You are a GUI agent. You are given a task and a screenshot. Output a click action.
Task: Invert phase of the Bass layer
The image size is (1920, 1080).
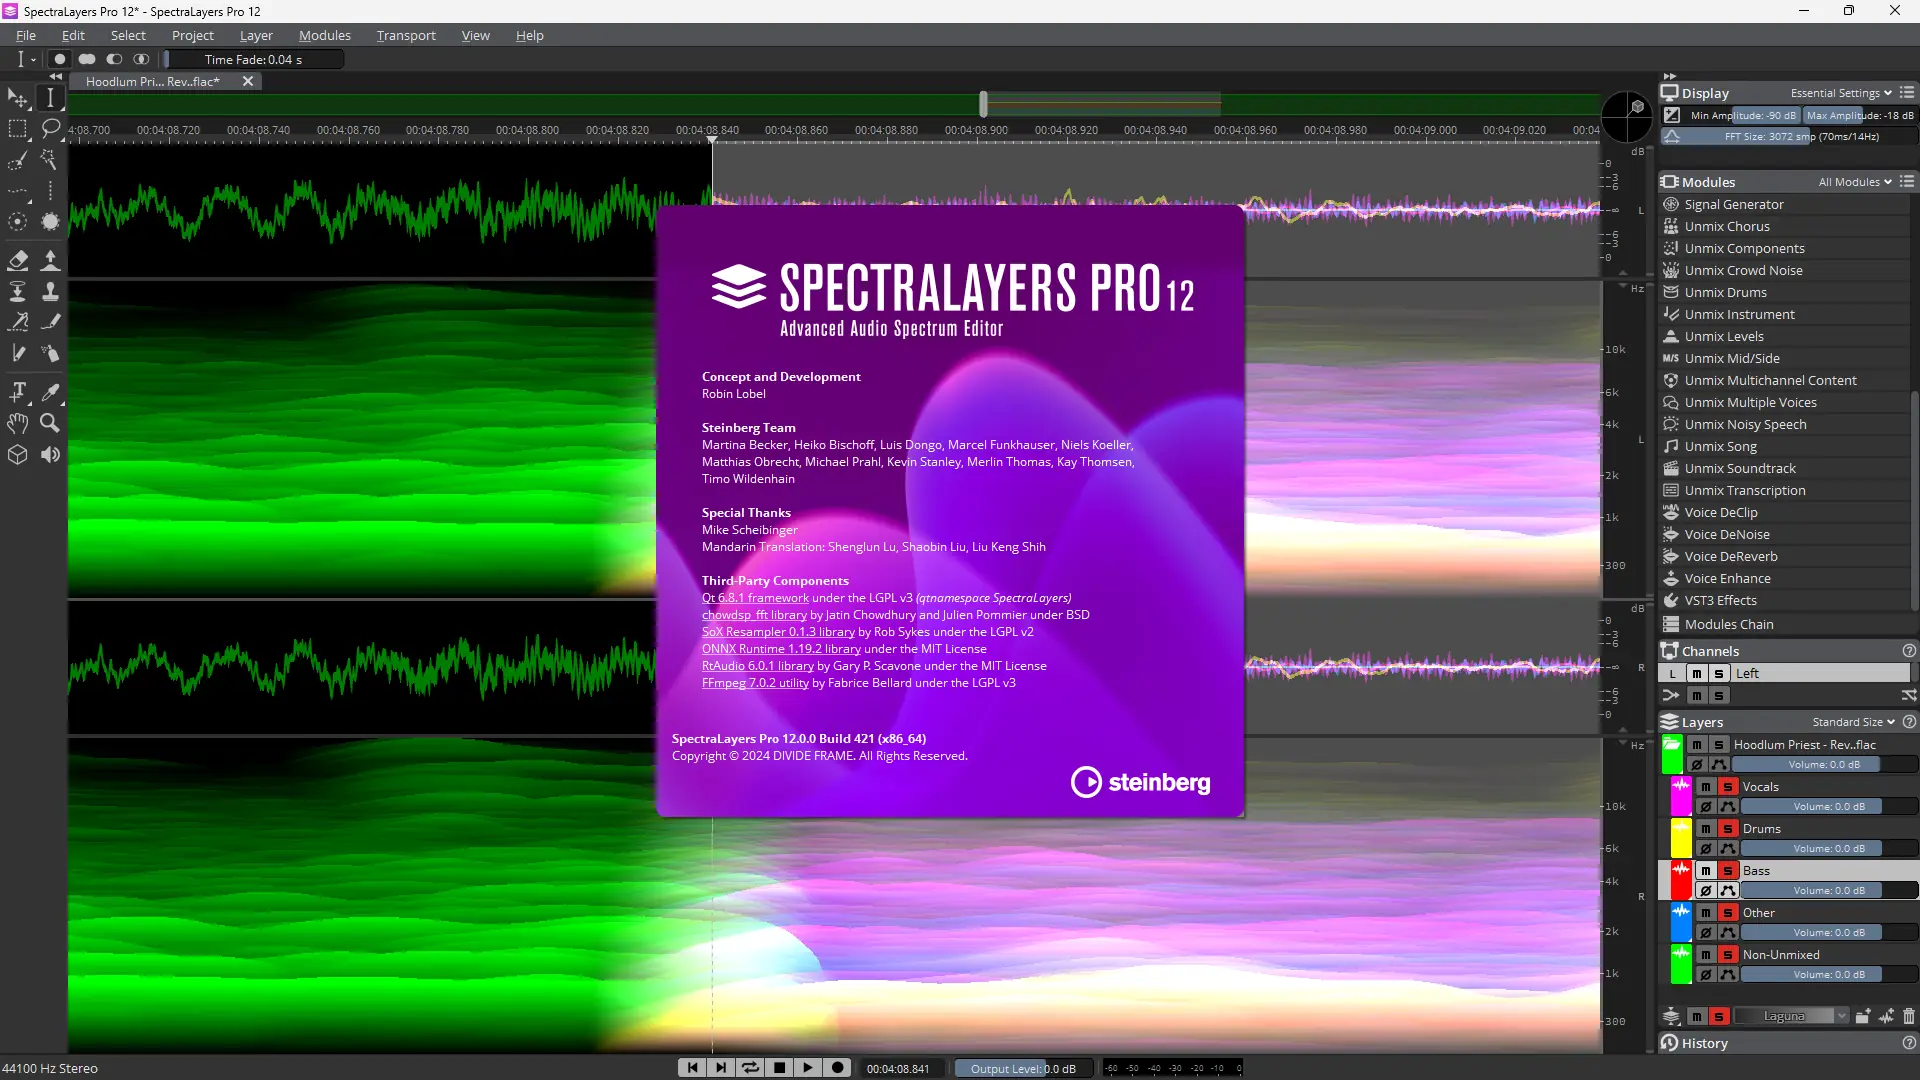tap(1706, 890)
